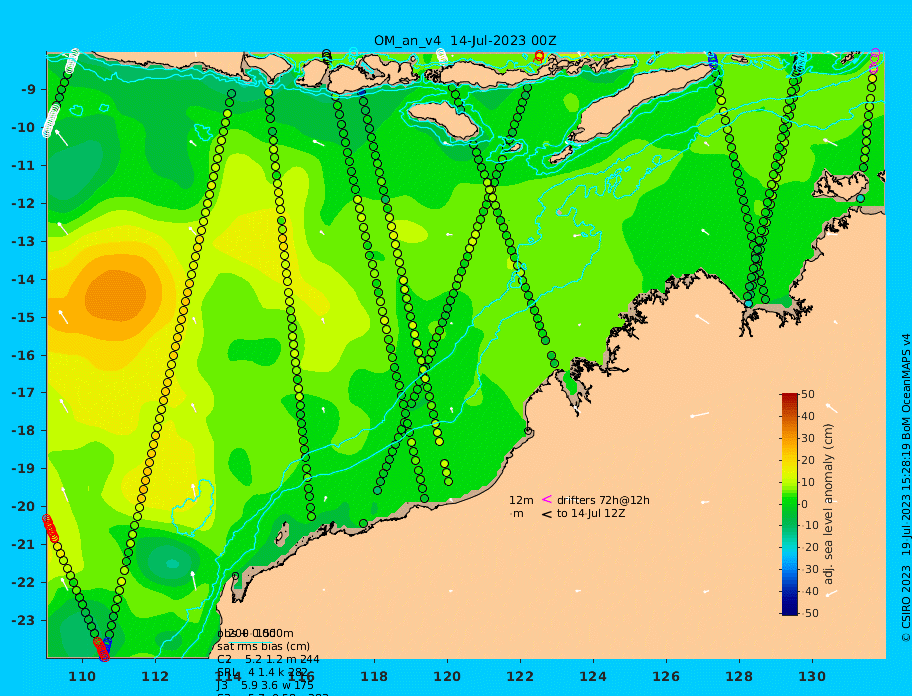Click latitude label '-17' on the y-axis

coord(24,393)
